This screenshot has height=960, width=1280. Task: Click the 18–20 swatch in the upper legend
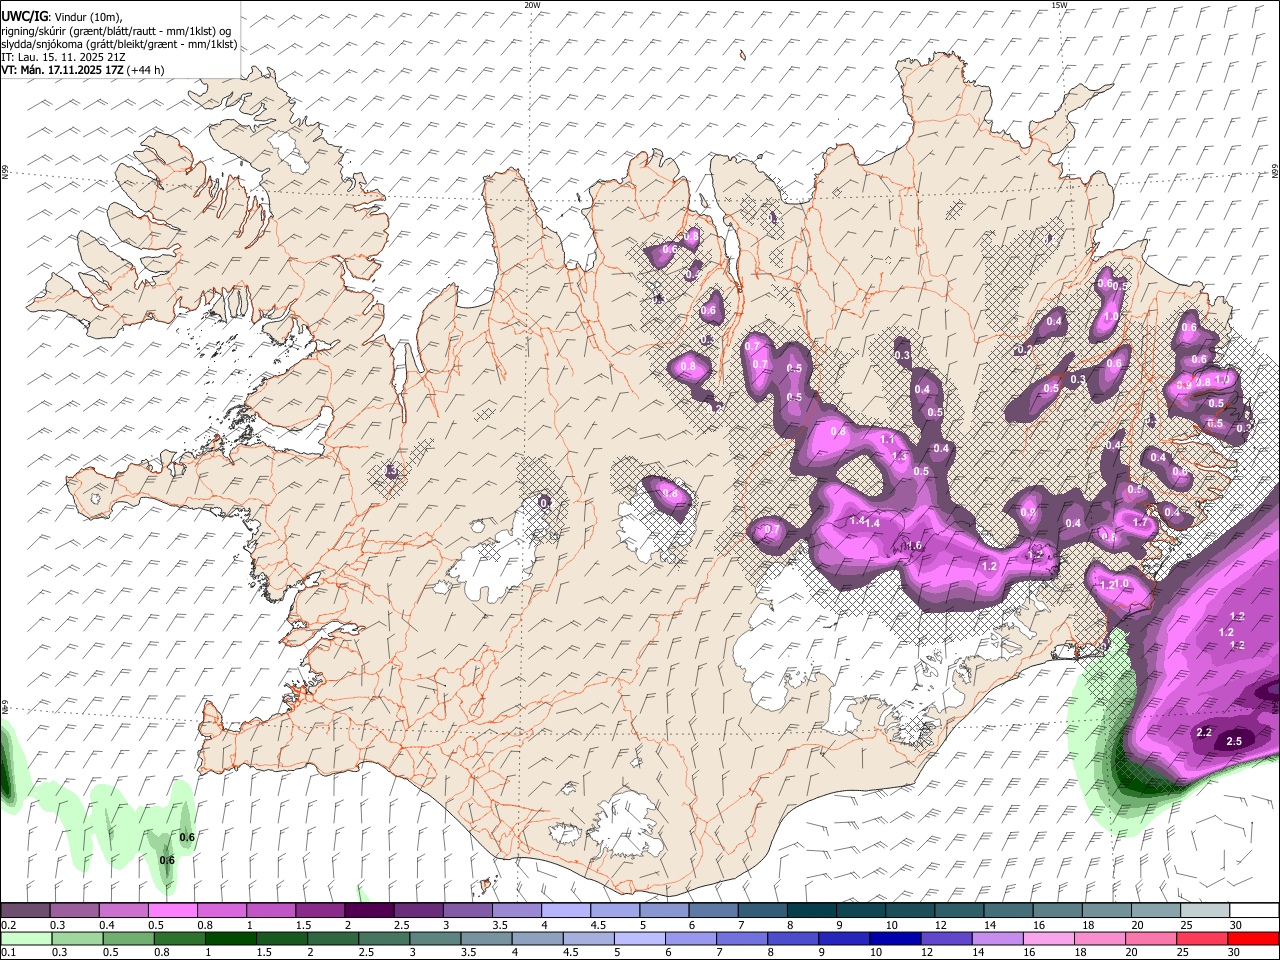[x=1107, y=911]
